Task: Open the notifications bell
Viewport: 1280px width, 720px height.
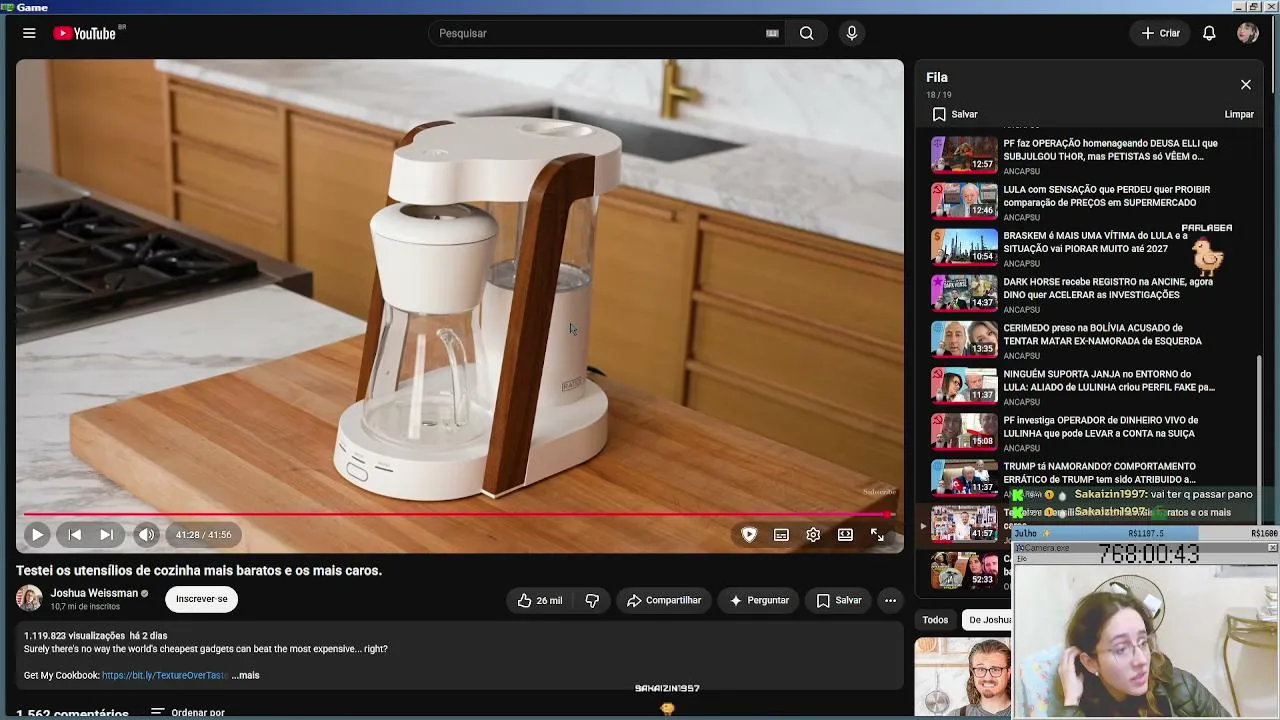Action: pos(1209,33)
